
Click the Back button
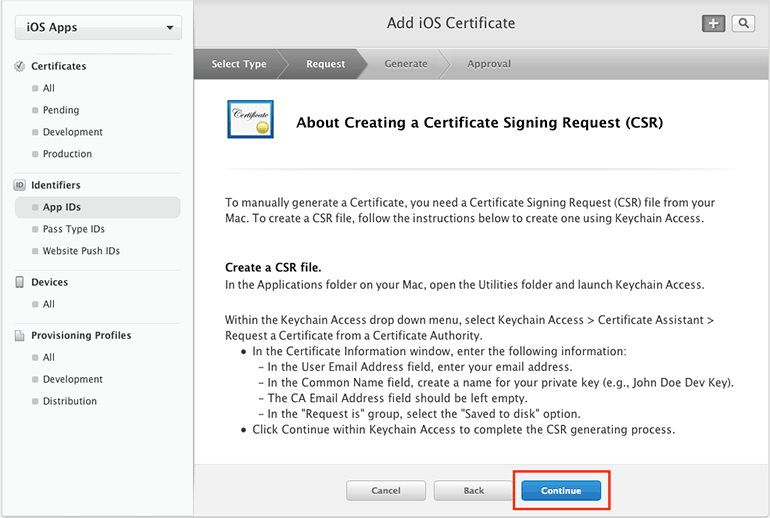click(x=474, y=491)
